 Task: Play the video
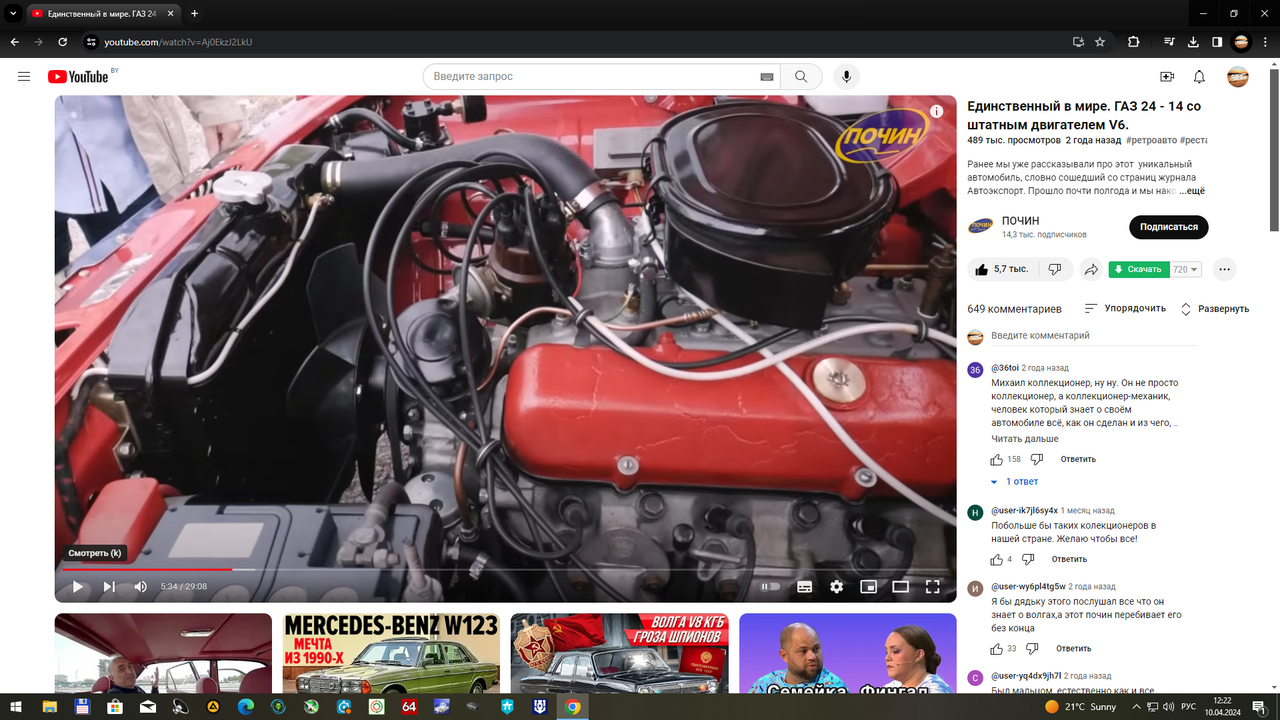click(77, 587)
